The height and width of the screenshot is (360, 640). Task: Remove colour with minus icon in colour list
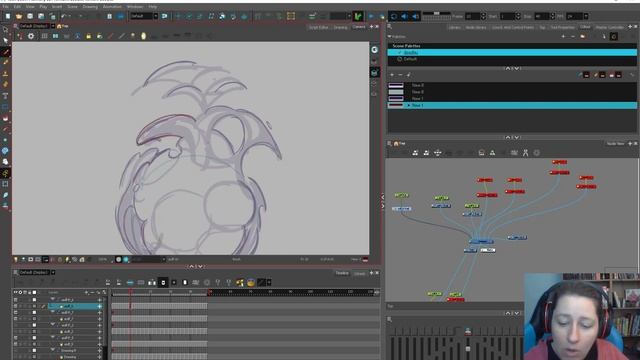(x=400, y=75)
